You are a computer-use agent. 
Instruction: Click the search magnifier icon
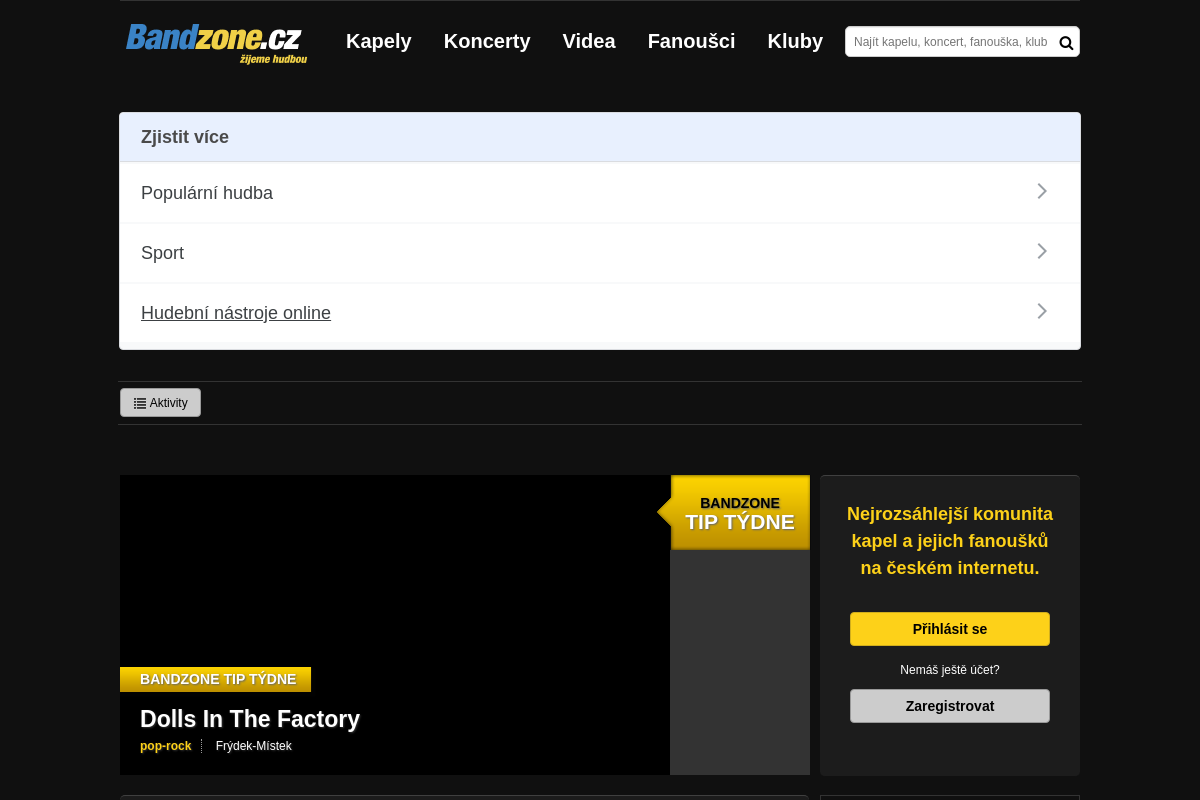(1066, 42)
